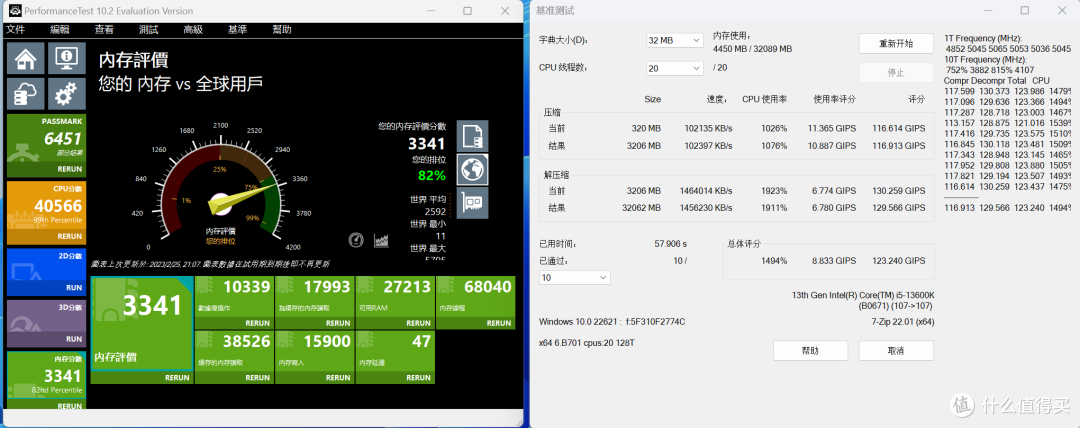Viewport: 1080px width, 428px height.
Task: Click RERUN under the 内存延遲 tile
Action: [418, 377]
